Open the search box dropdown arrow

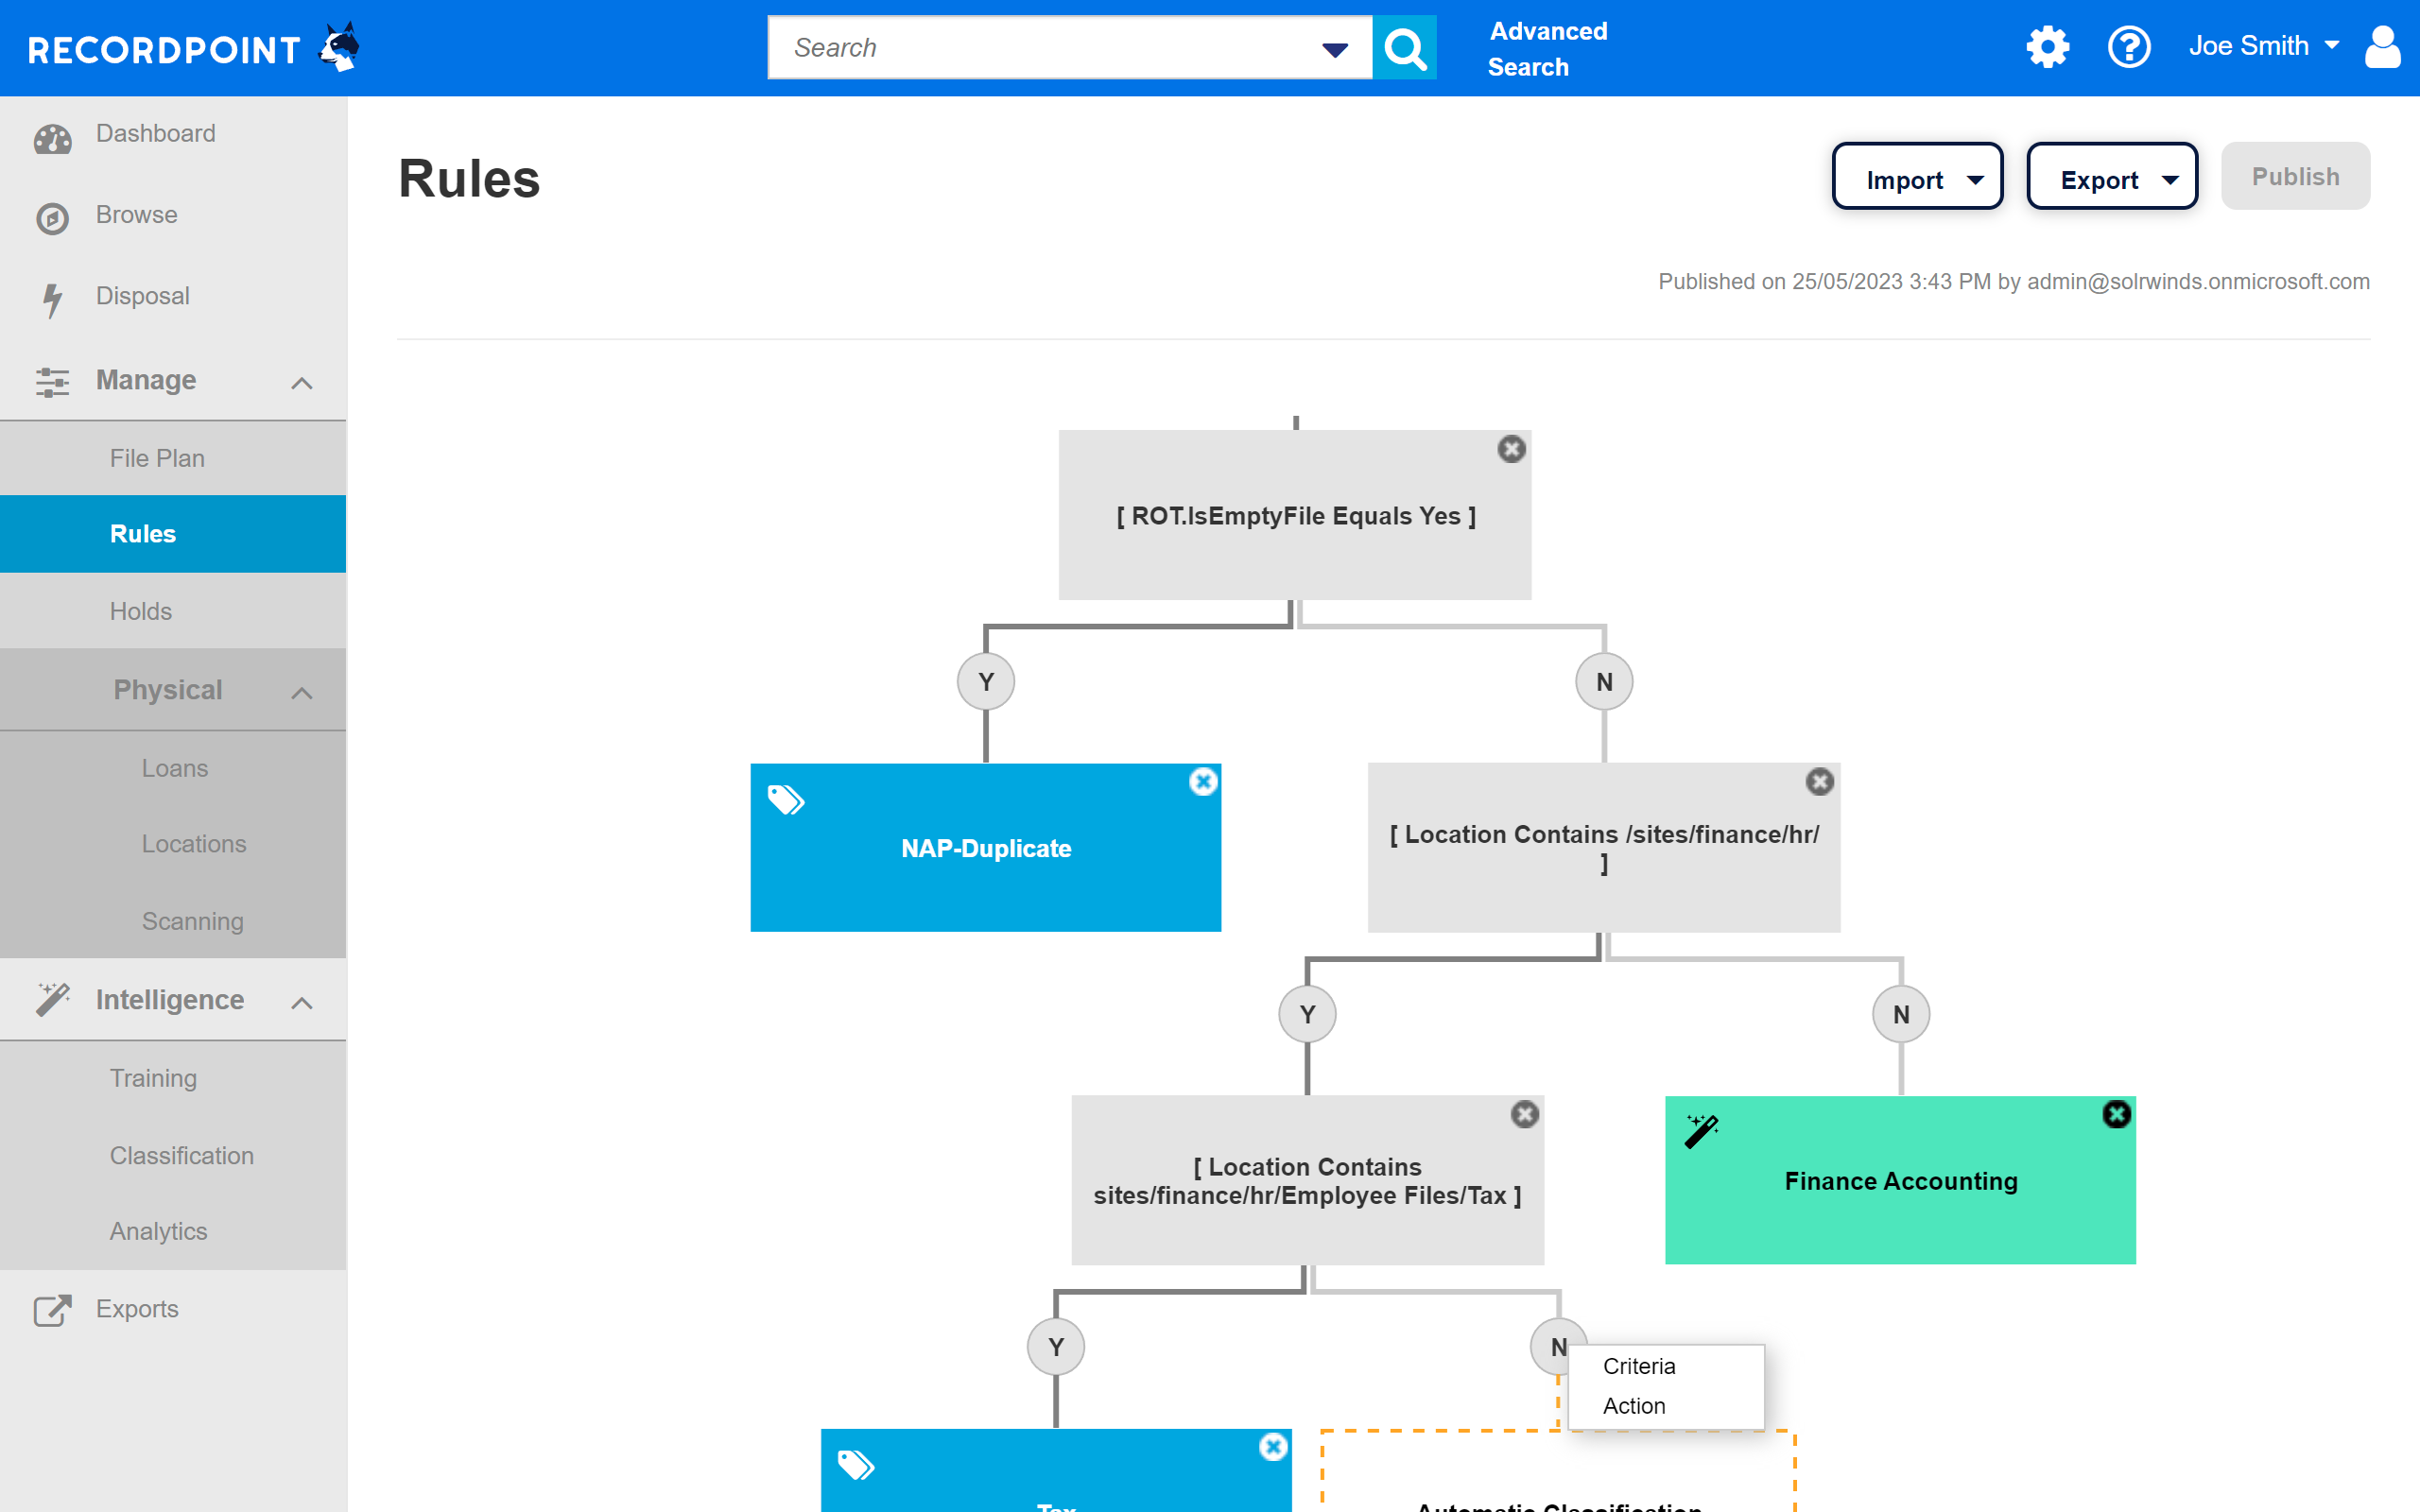click(1335, 49)
